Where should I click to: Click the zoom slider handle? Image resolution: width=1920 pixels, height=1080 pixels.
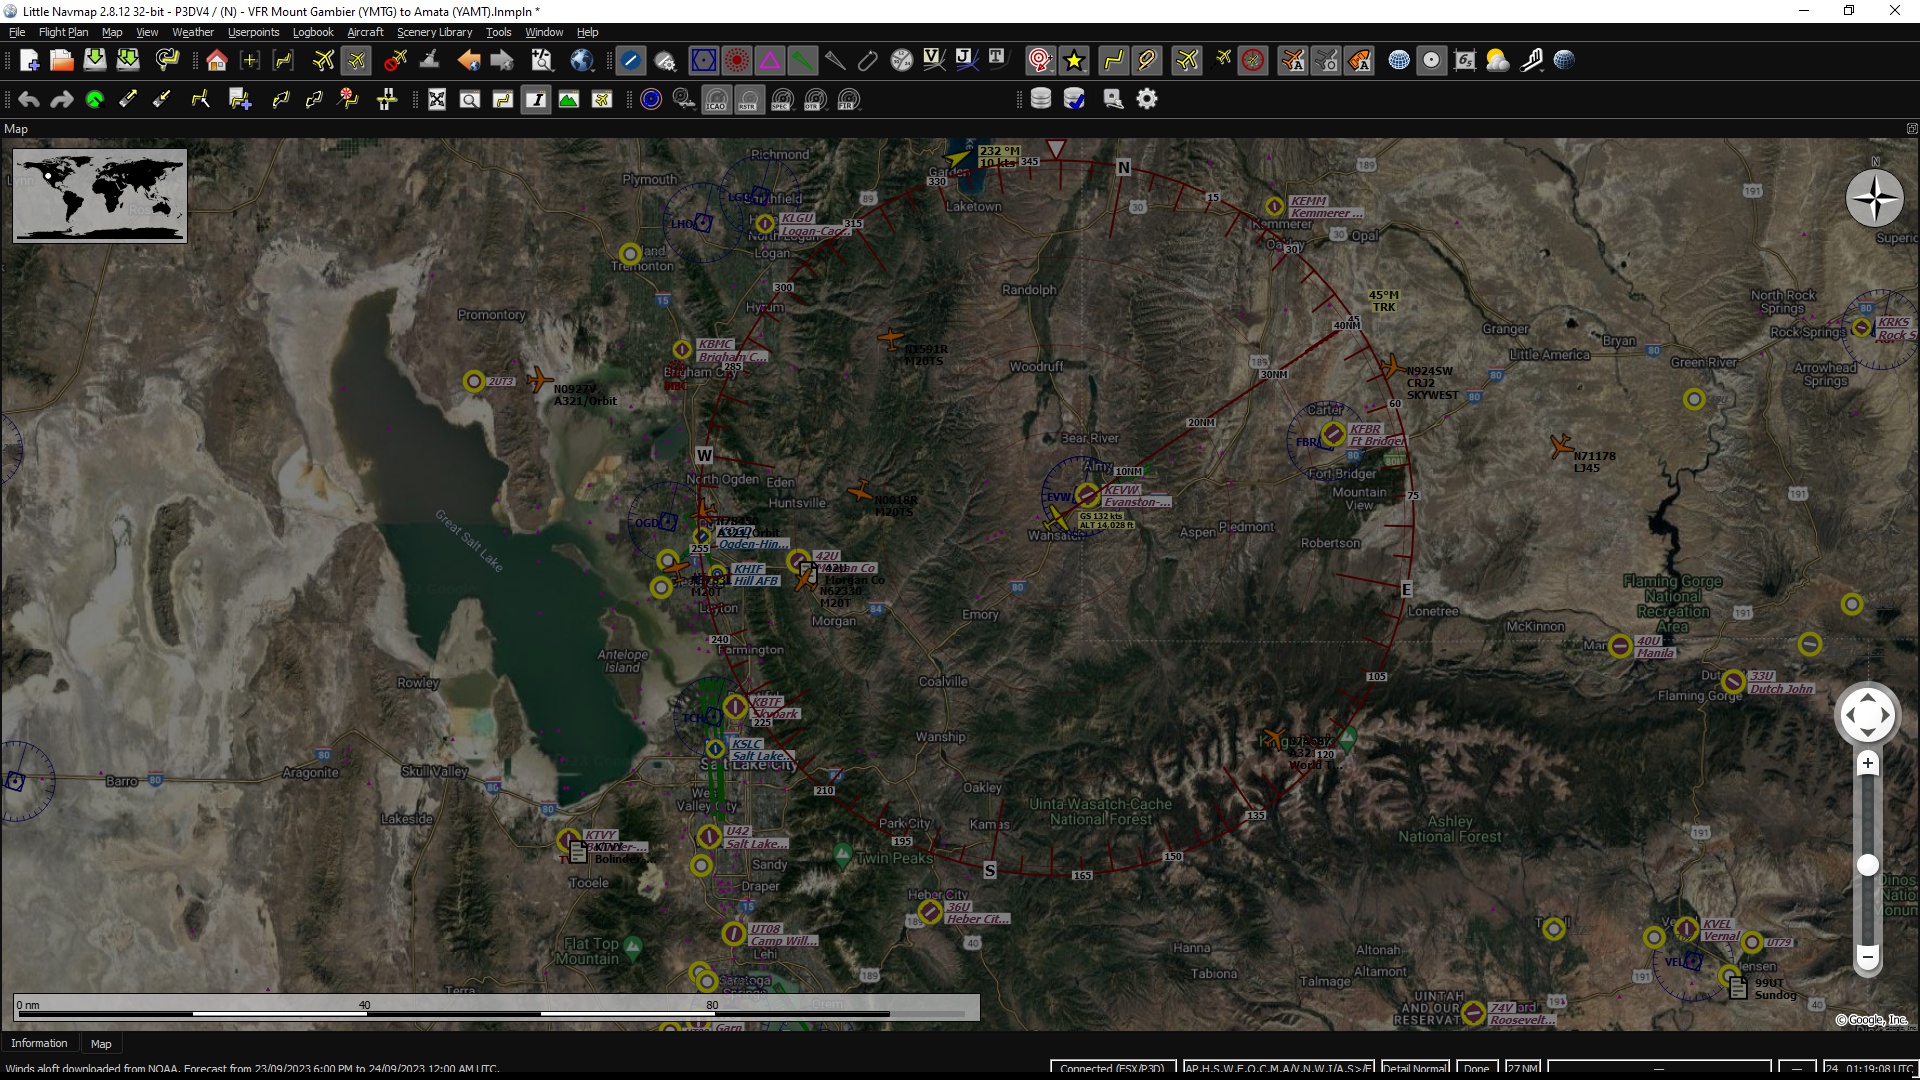coord(1867,865)
